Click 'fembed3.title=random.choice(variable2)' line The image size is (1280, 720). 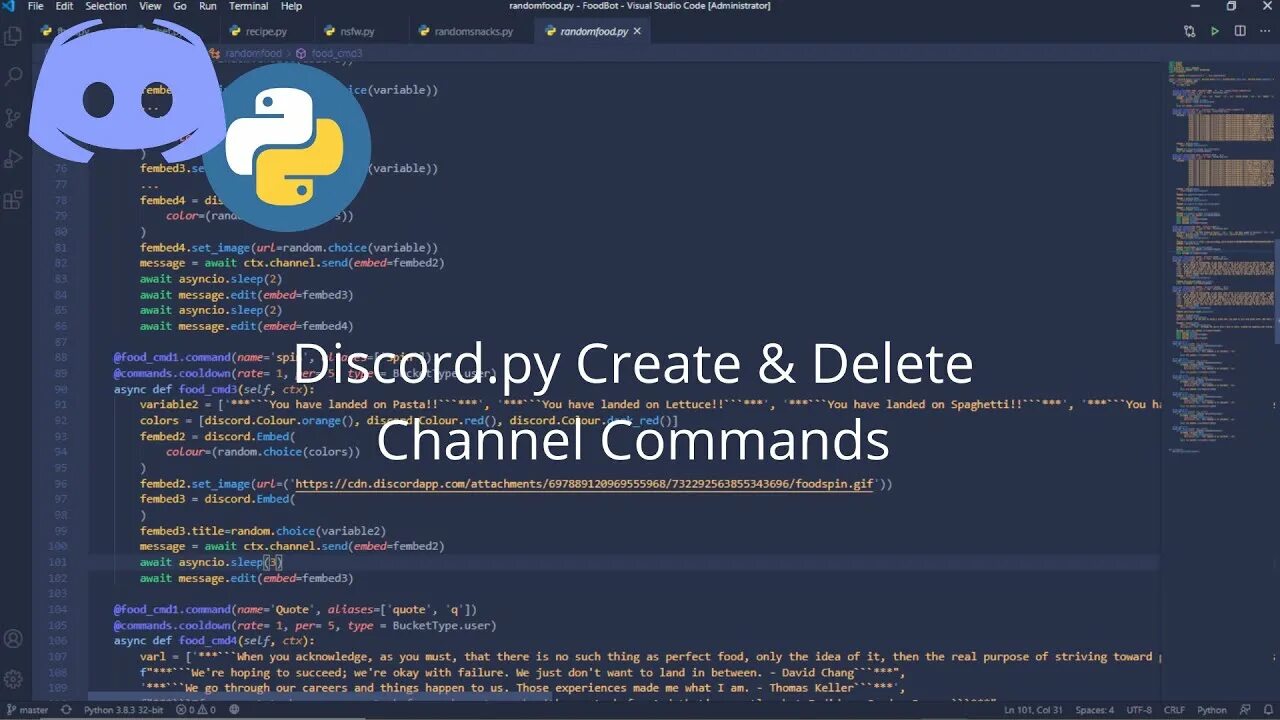pos(263,531)
